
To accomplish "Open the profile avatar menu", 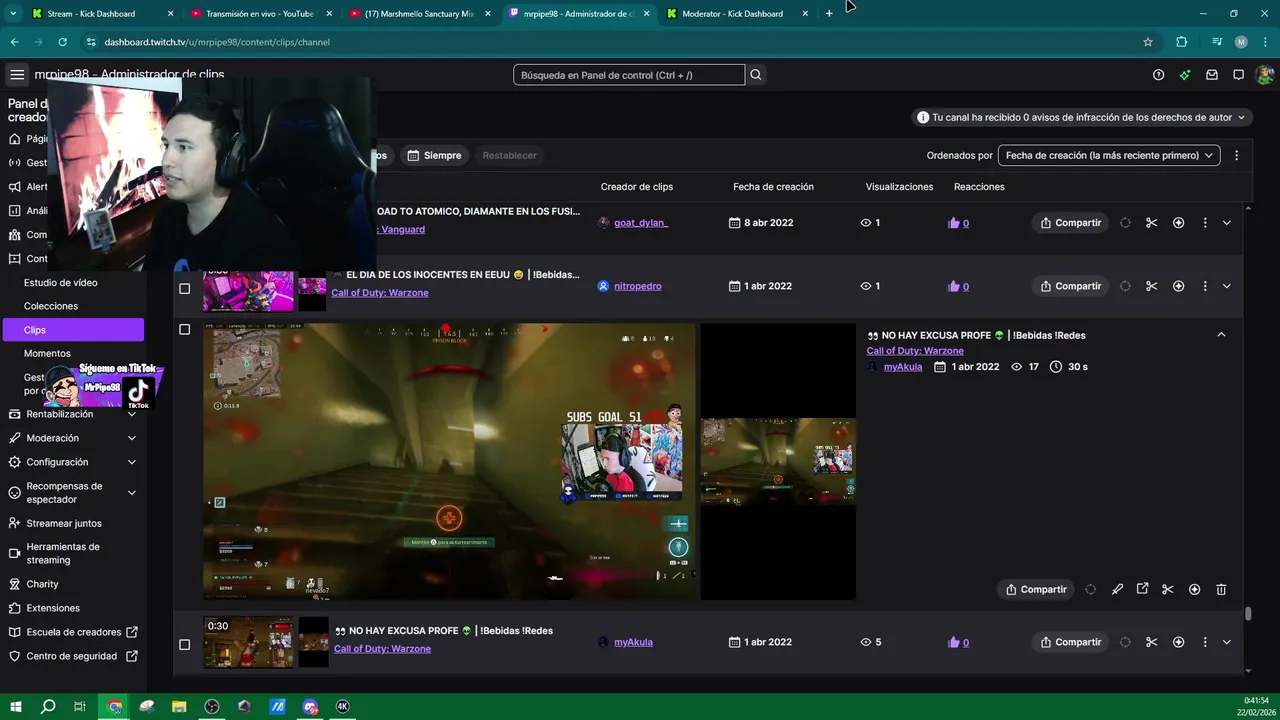I will [x=1264, y=75].
